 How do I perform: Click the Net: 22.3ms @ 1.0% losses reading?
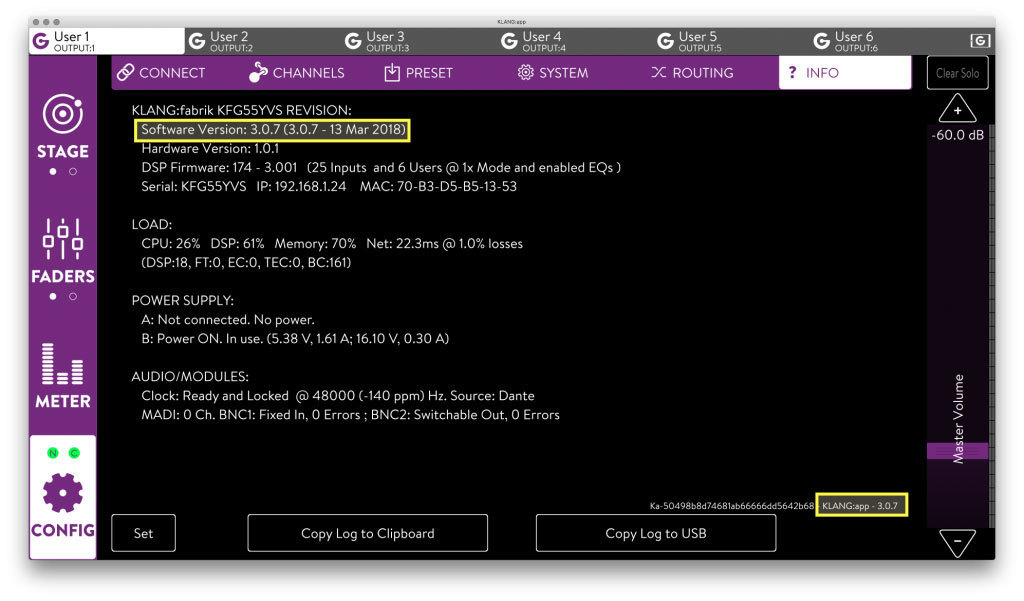click(x=445, y=243)
